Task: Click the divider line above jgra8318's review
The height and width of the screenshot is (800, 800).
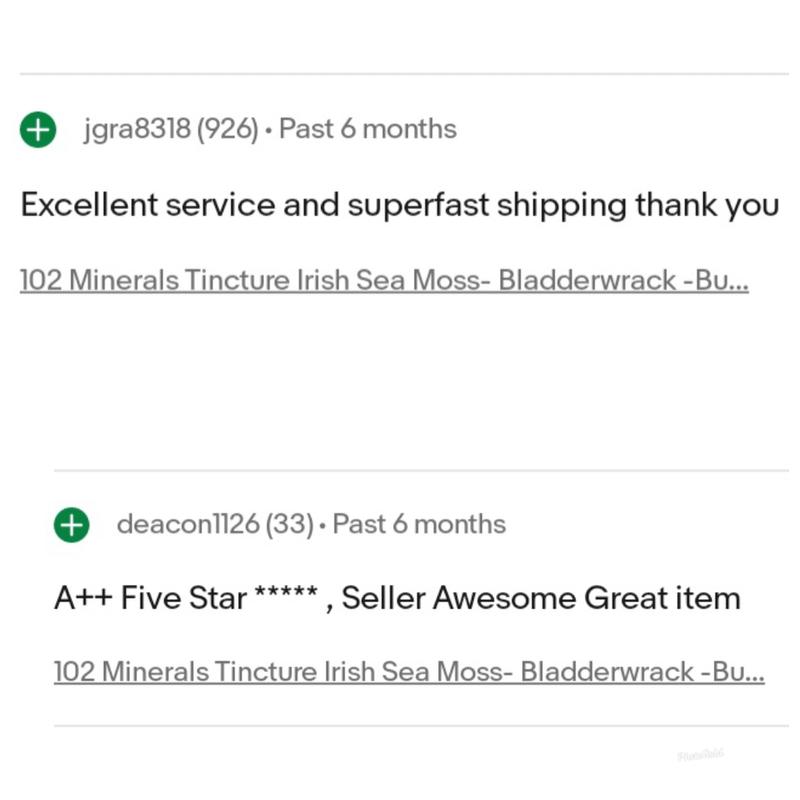Action: (400, 74)
